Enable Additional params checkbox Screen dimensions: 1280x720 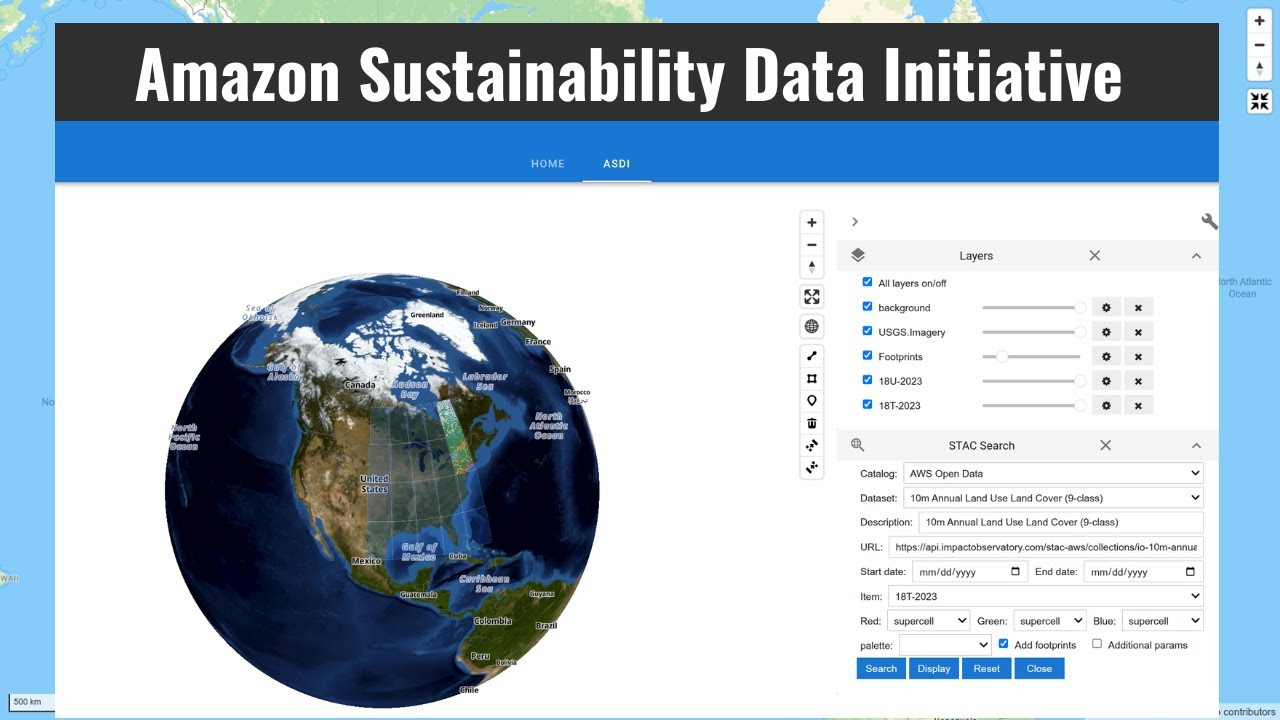point(1097,644)
